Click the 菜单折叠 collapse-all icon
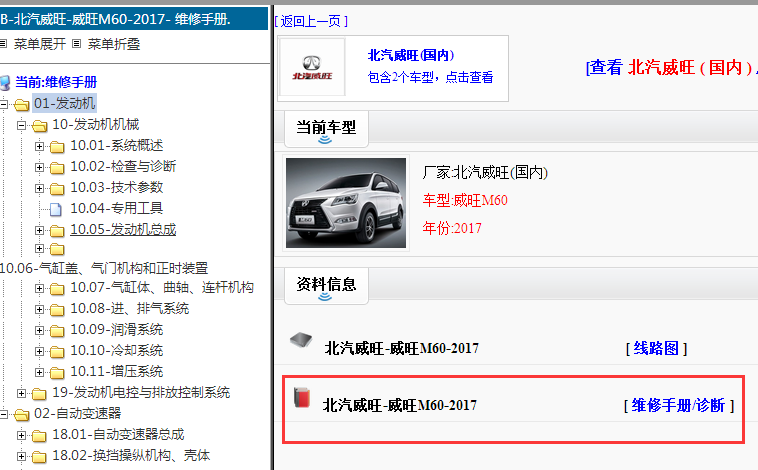This screenshot has width=758, height=470. [x=76, y=44]
